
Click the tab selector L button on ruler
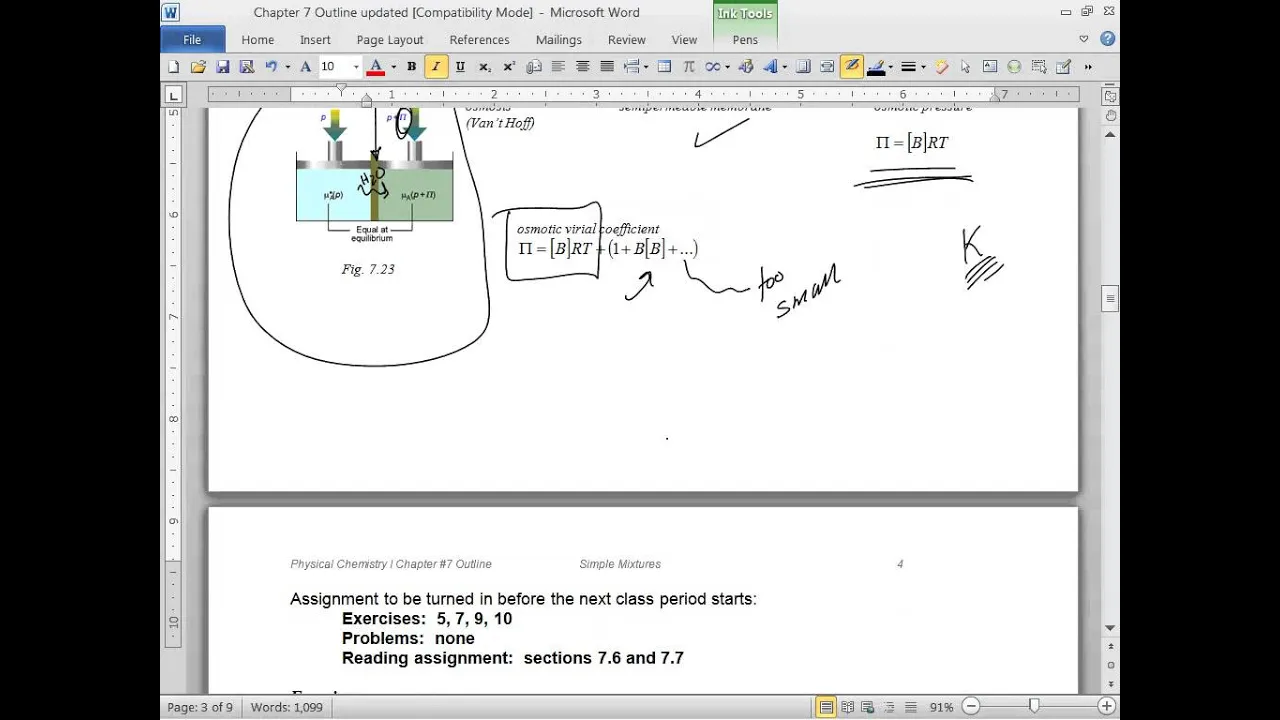coord(173,95)
